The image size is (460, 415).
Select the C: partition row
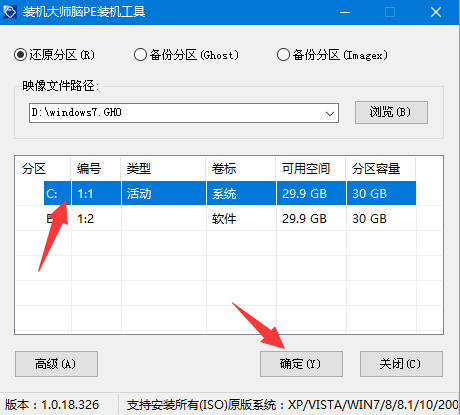click(x=230, y=193)
